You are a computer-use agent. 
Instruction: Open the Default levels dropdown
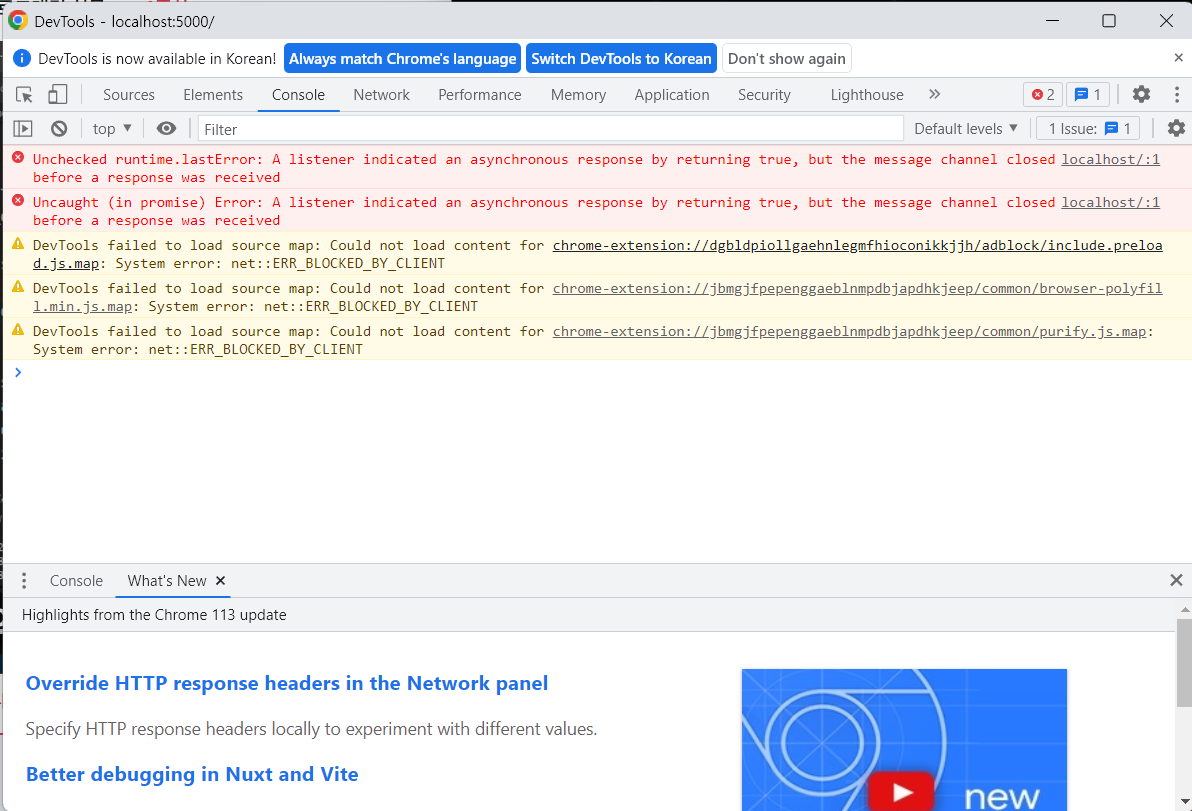pyautogui.click(x=965, y=128)
